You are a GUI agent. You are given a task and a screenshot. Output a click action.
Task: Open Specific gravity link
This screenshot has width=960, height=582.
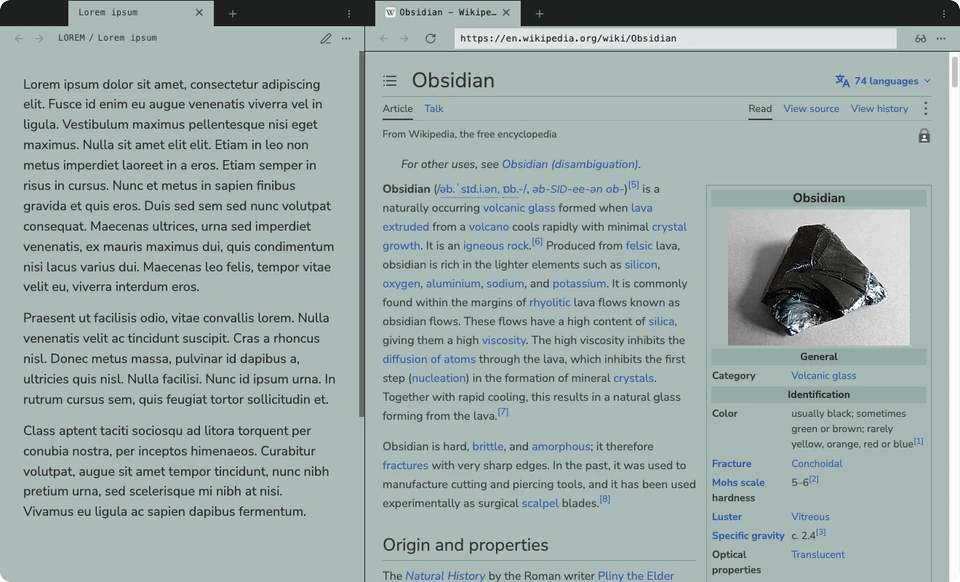748,535
